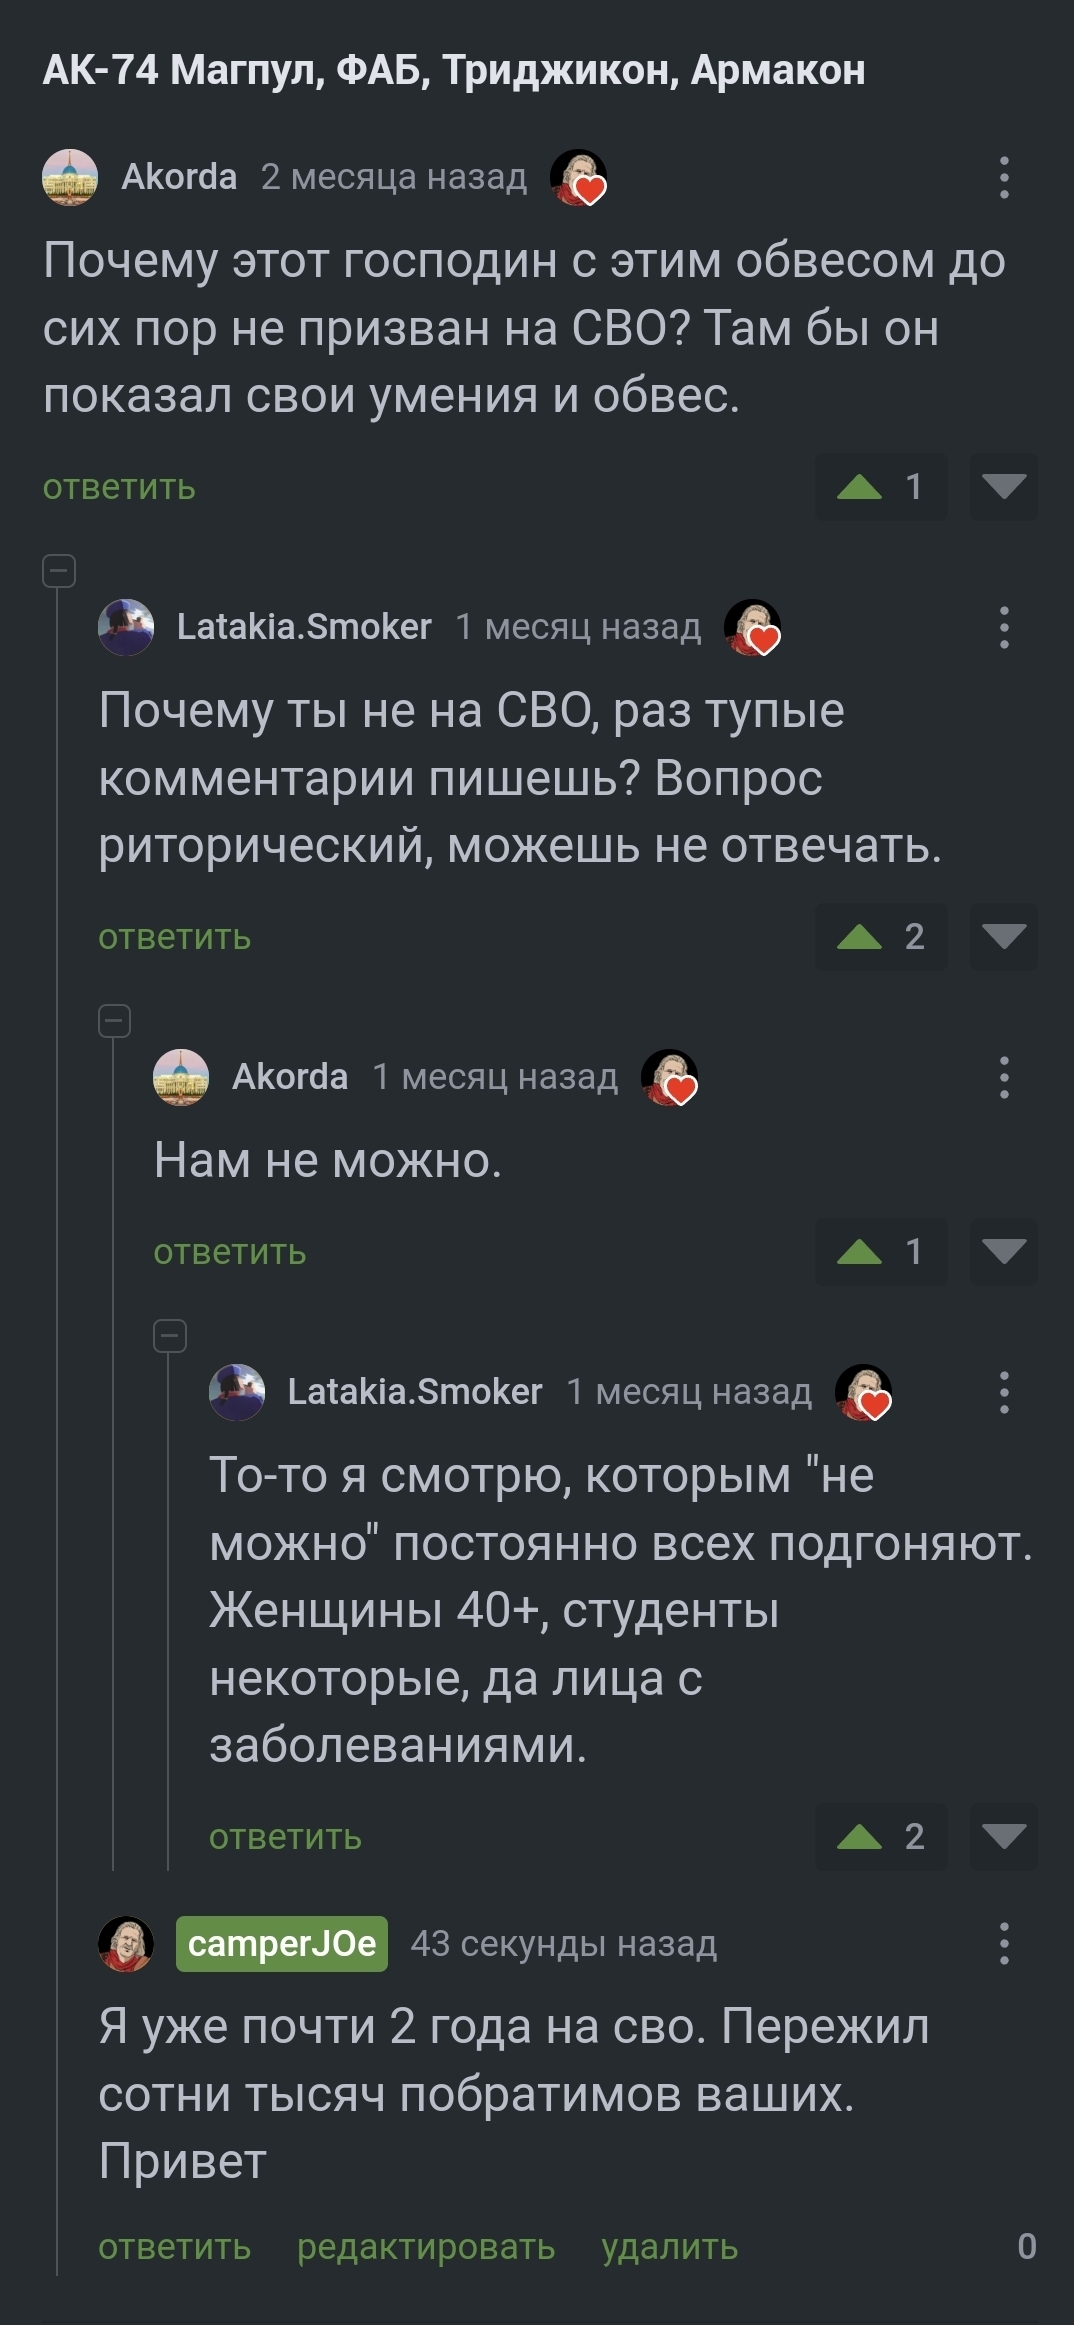Downvote Latakia.Smoker's "То-то я смотрю" reply
This screenshot has width=1074, height=2325.
[1004, 1837]
